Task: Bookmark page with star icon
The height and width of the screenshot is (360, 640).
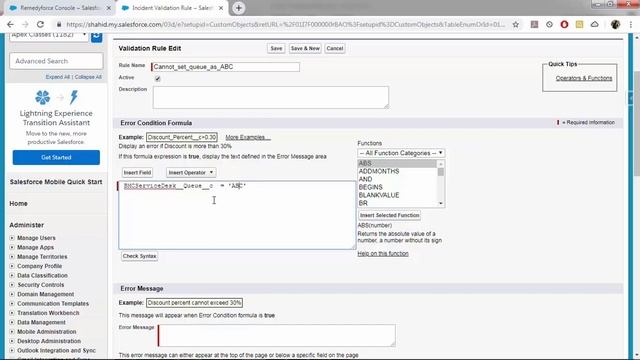Action: click(x=516, y=24)
